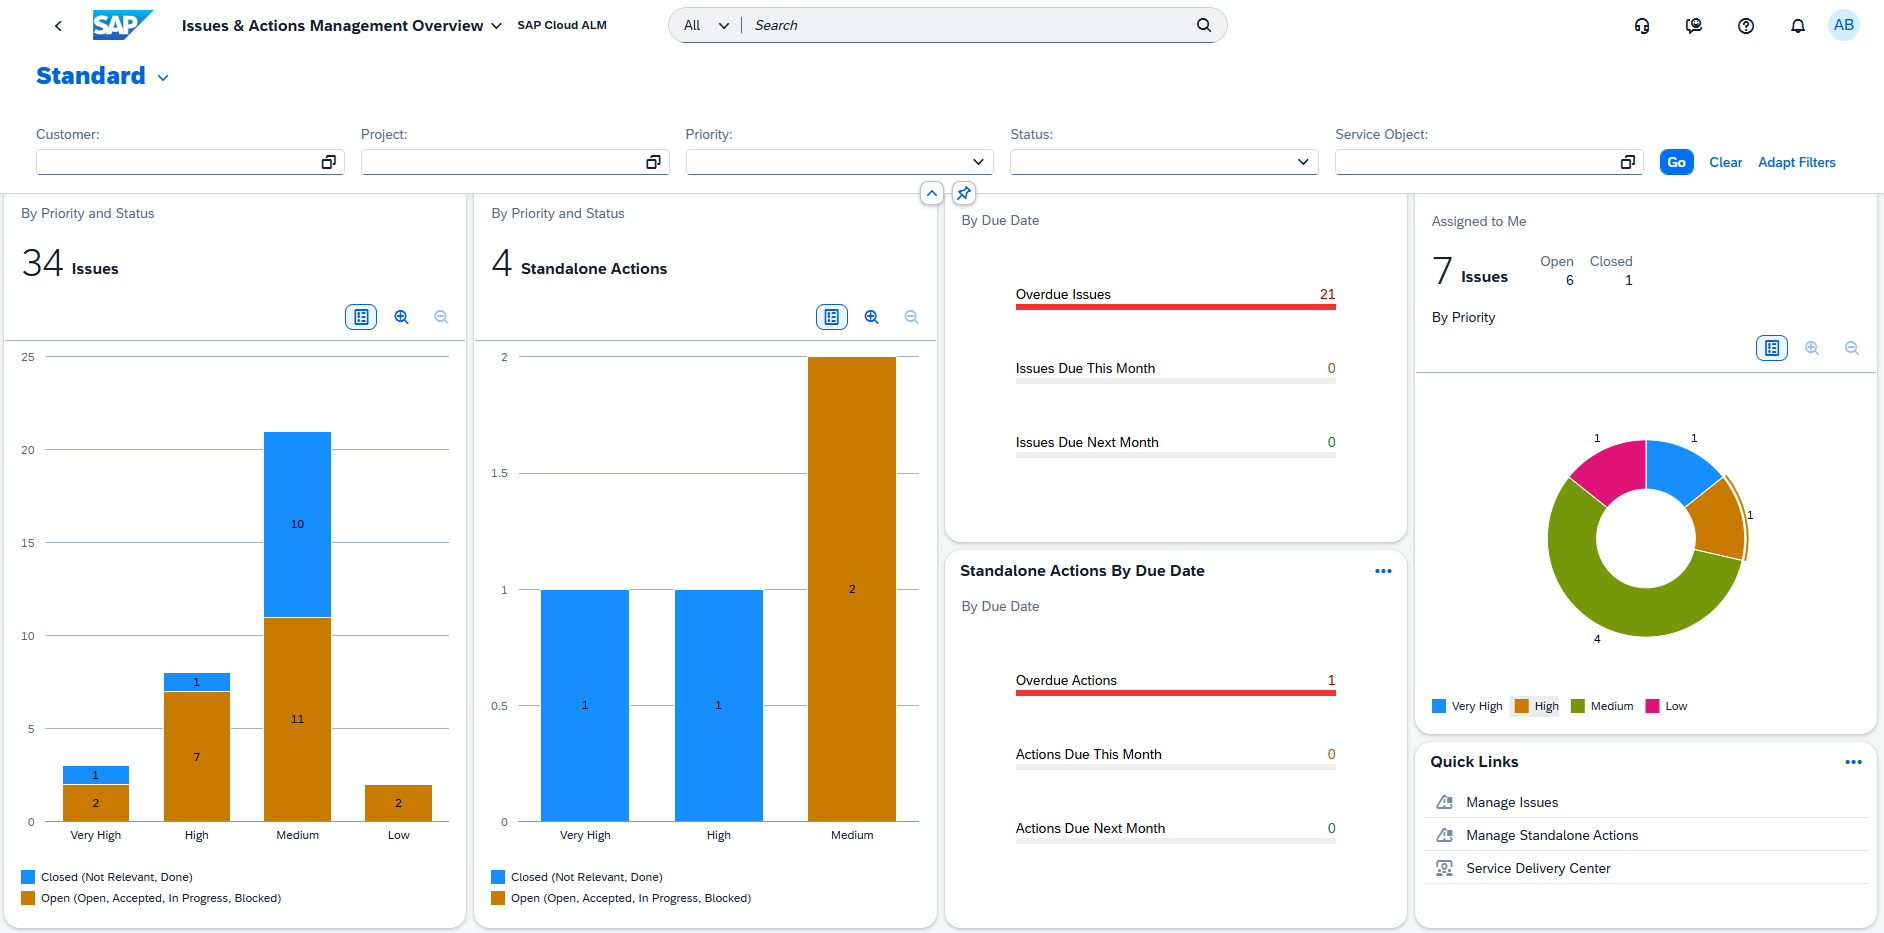Open the notifications bell
This screenshot has height=933, width=1884.
(1797, 26)
